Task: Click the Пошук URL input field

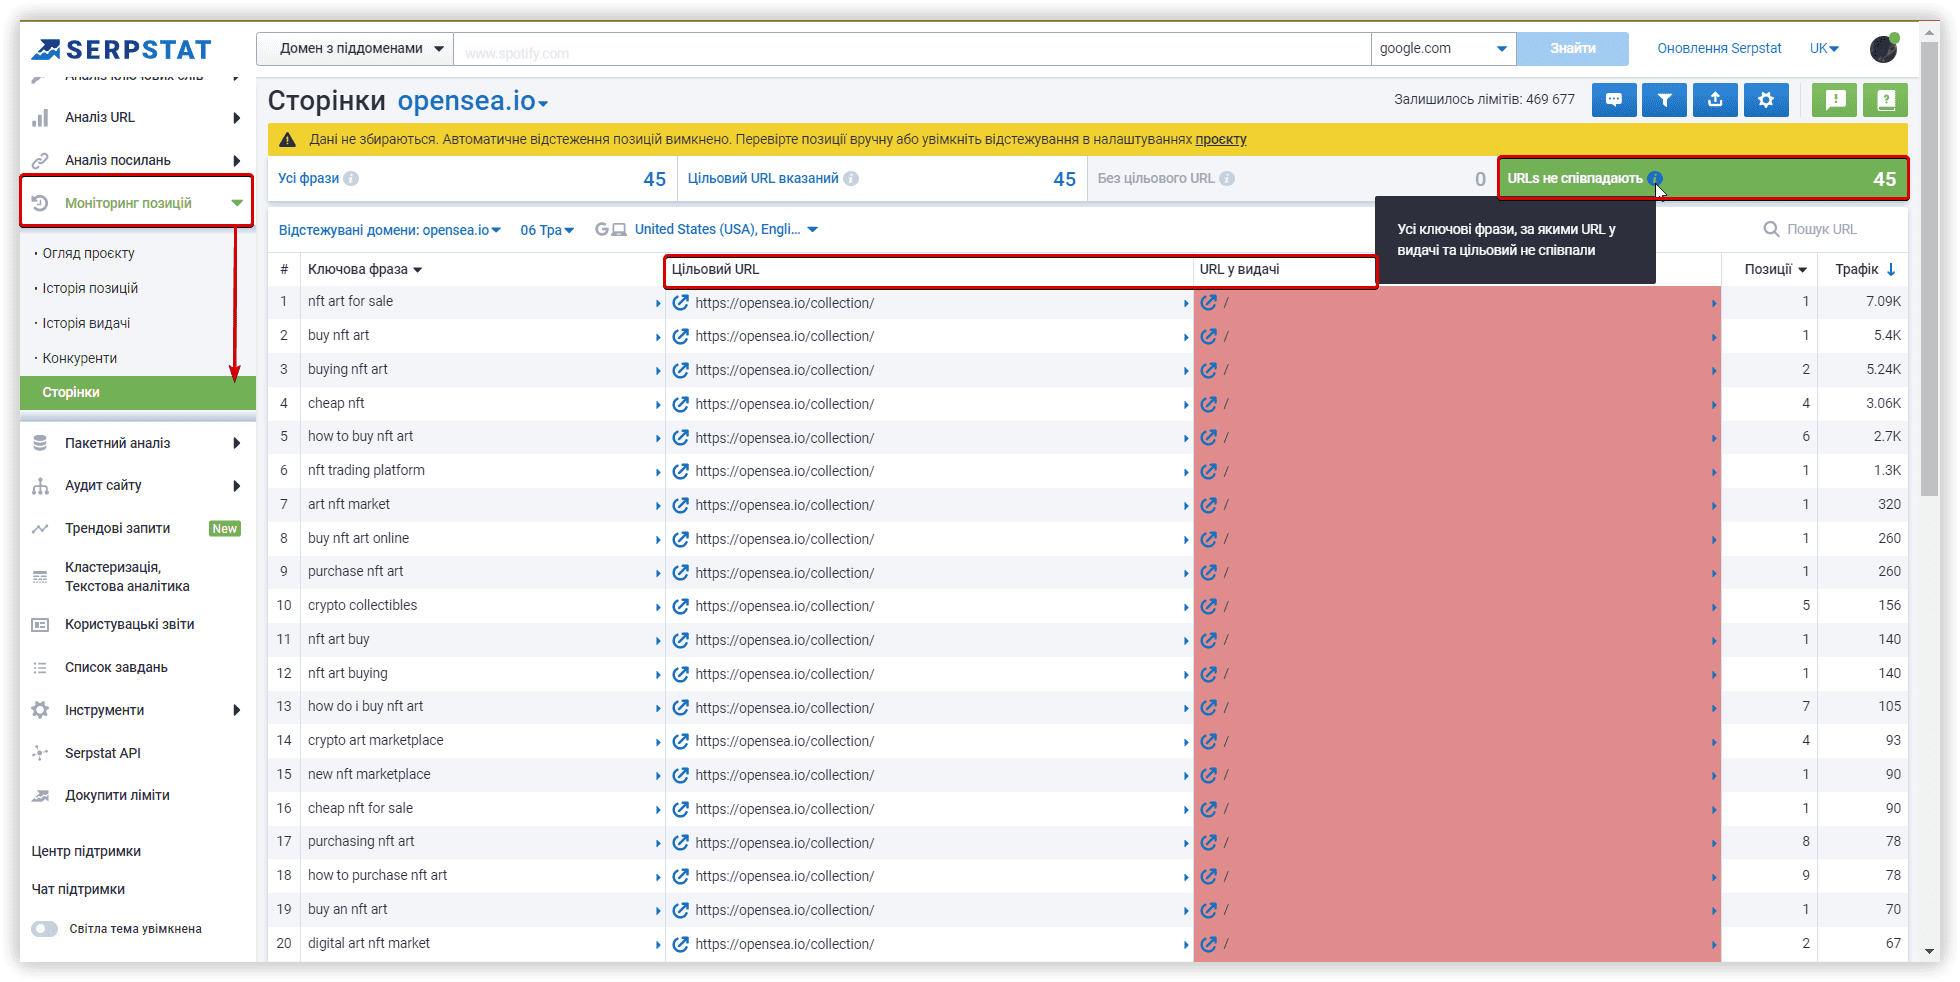Action: click(1822, 229)
